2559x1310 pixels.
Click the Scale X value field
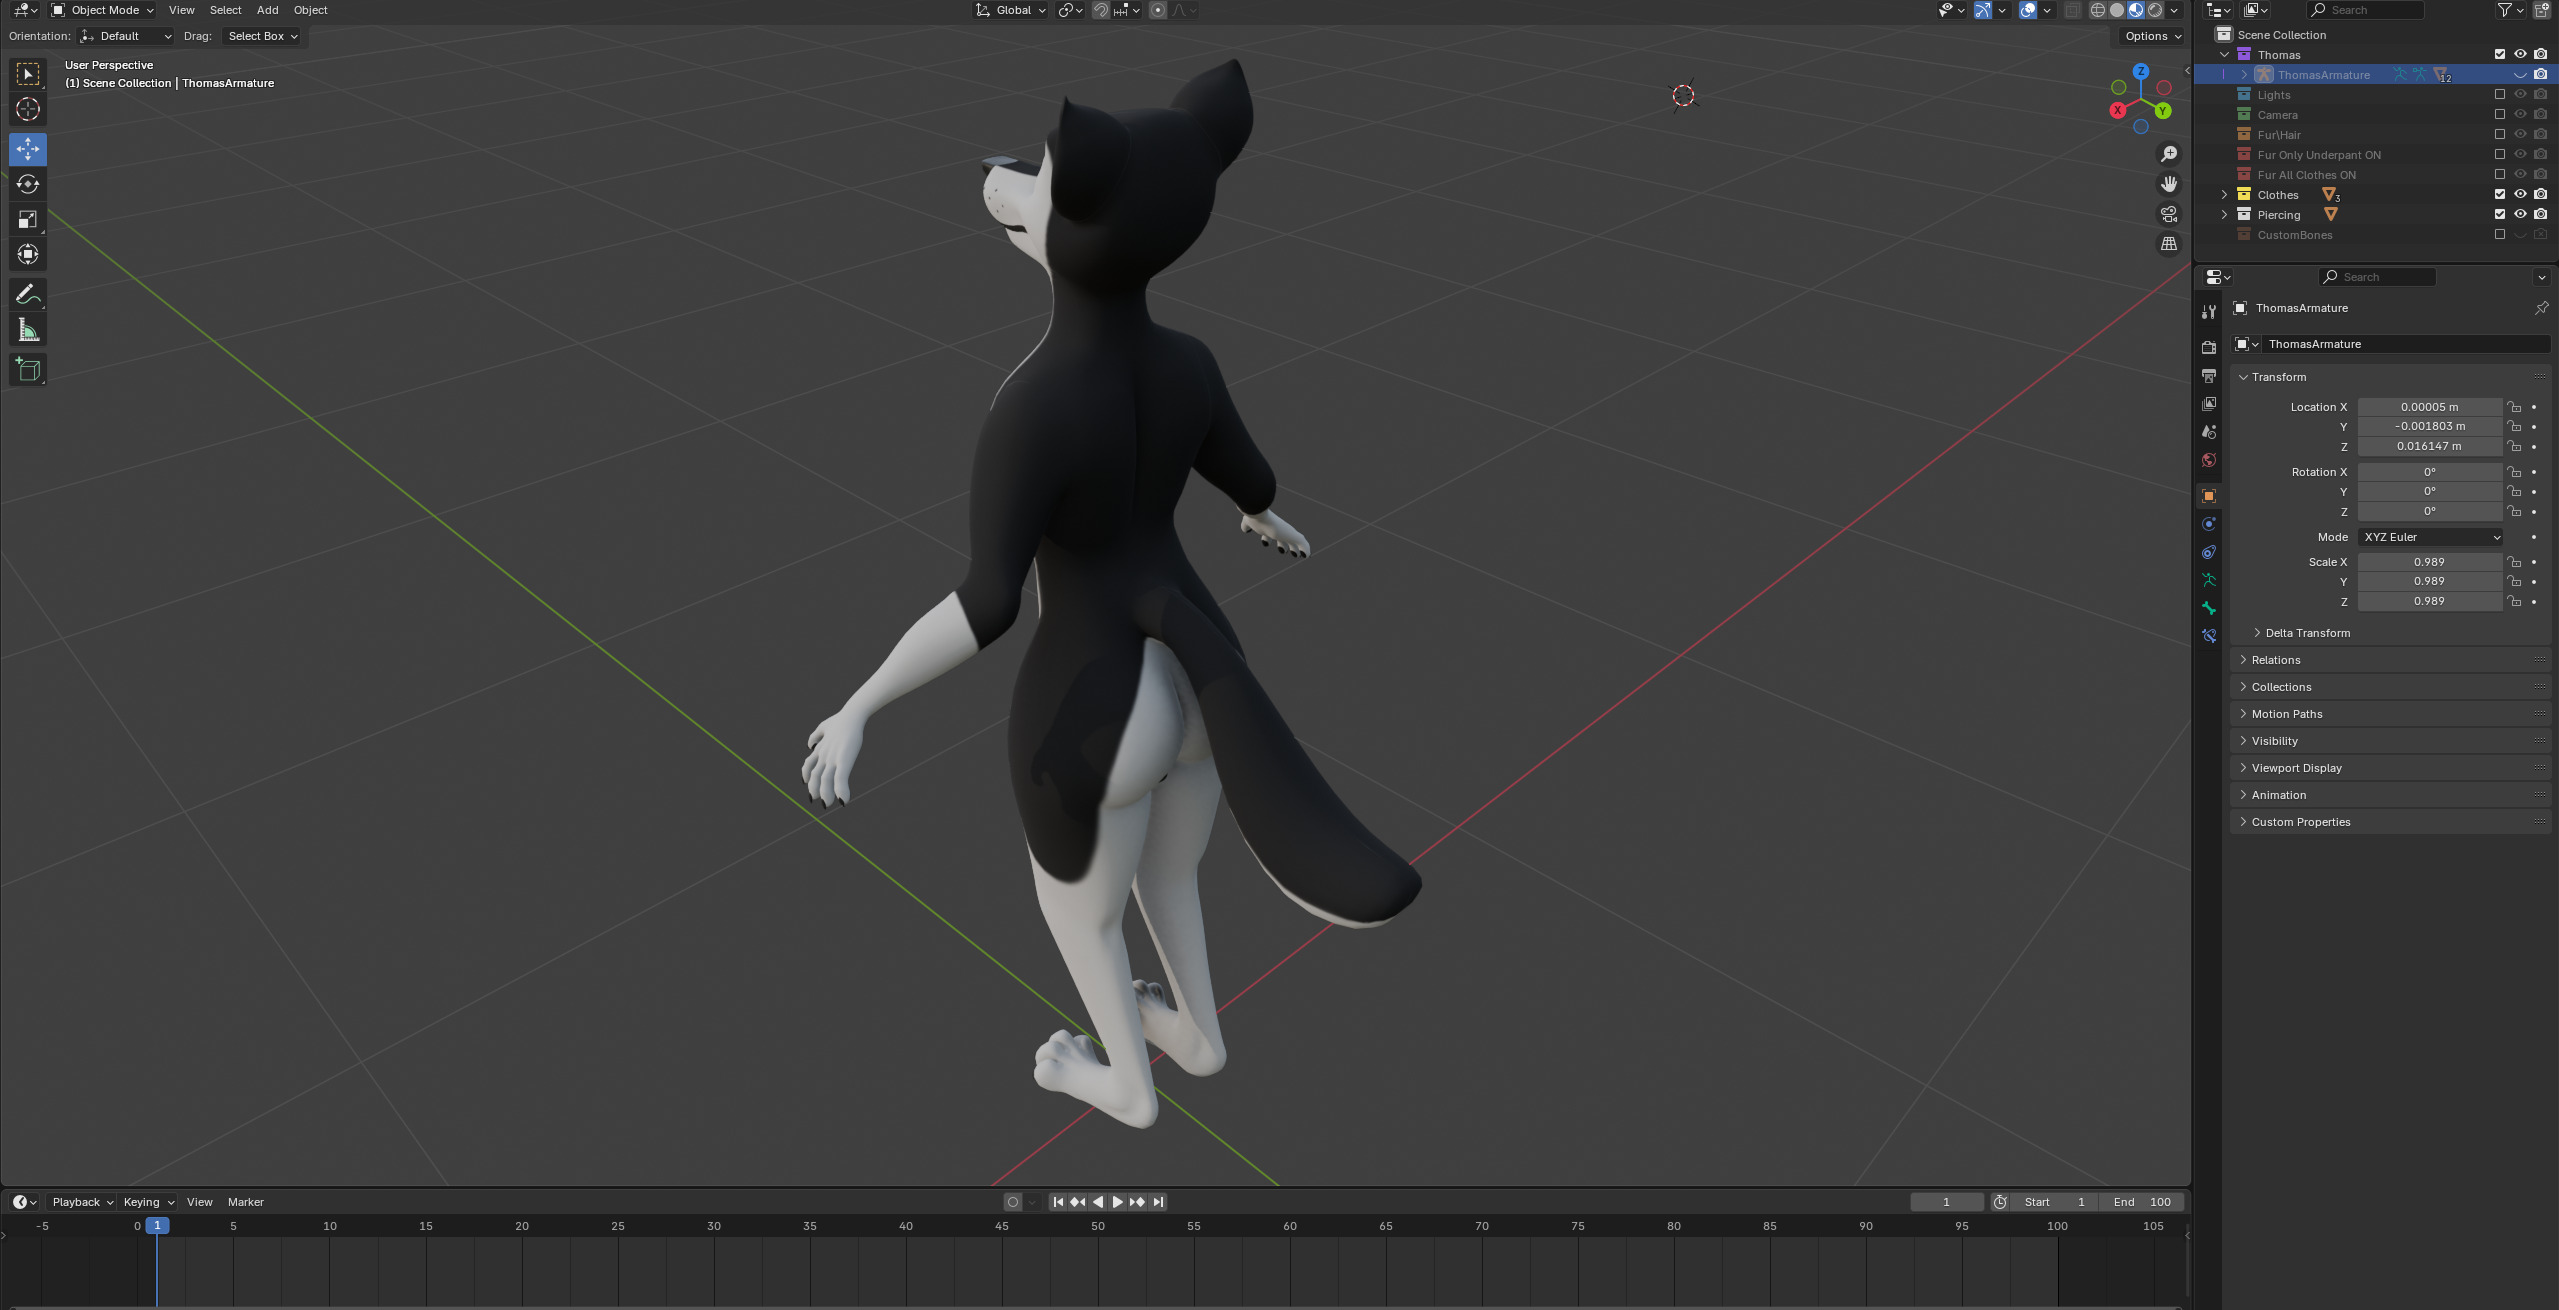coord(2430,562)
